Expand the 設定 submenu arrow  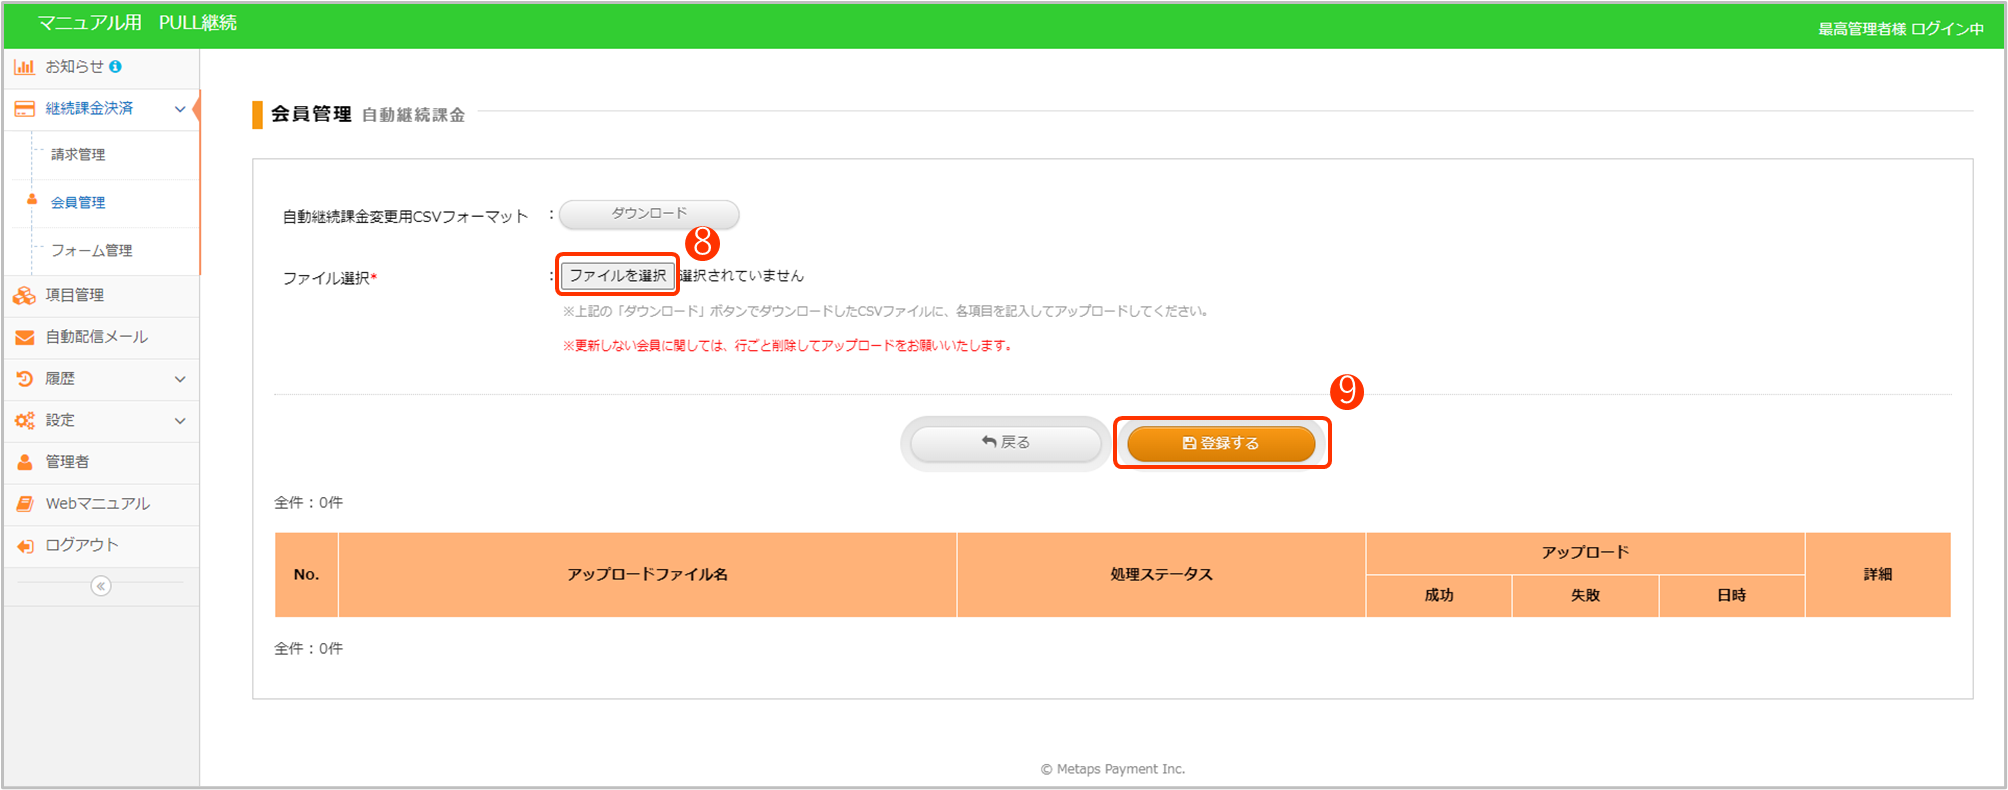[180, 421]
